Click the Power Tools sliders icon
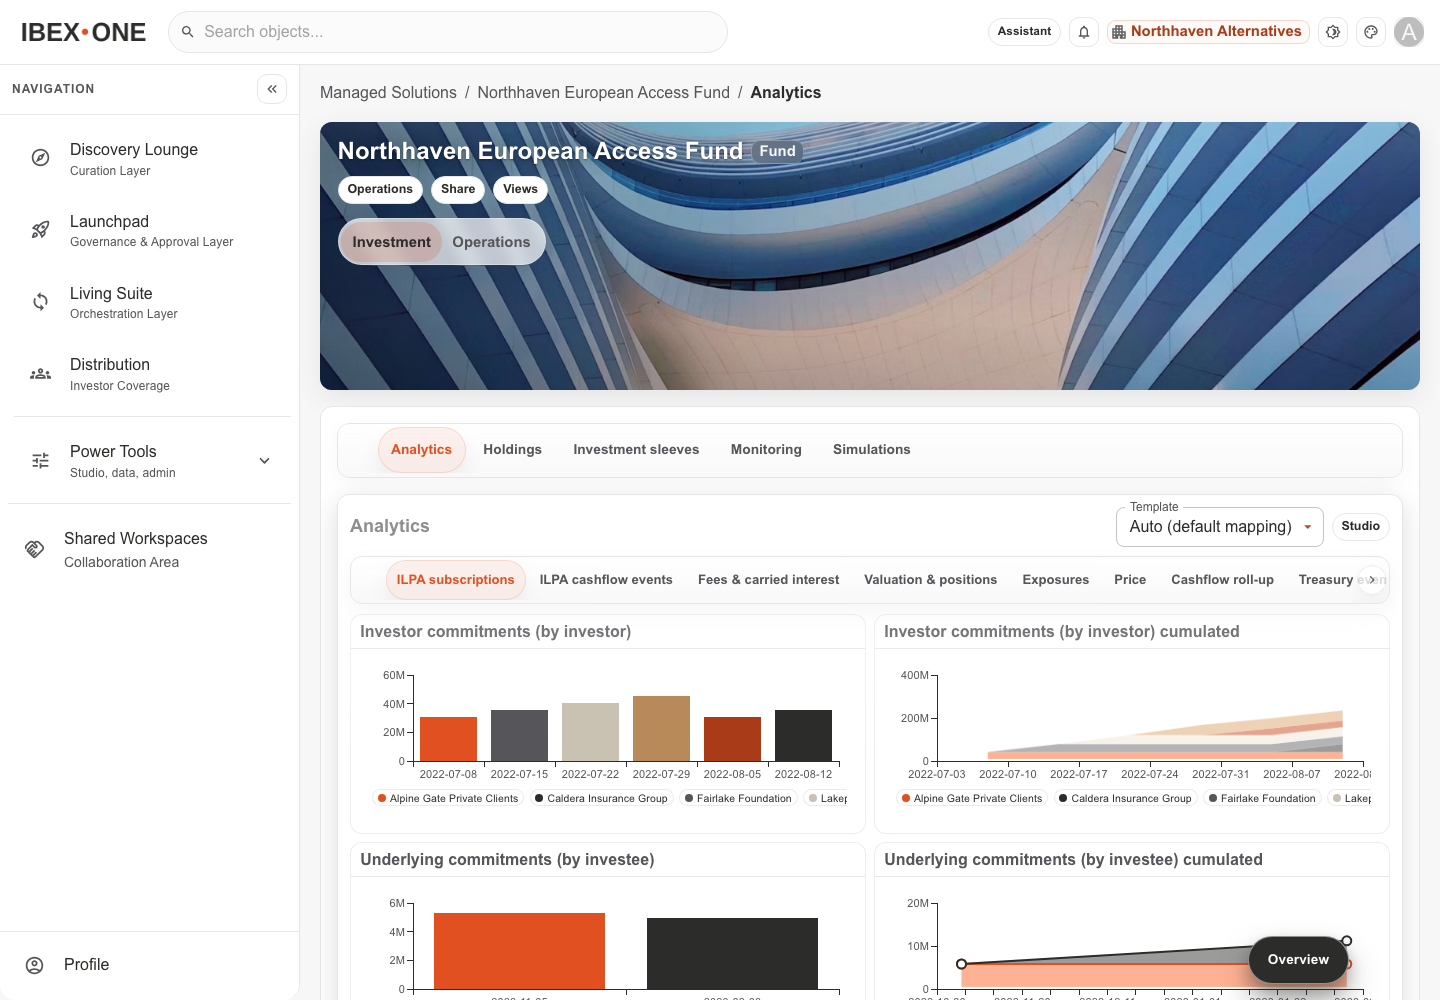 tap(40, 461)
